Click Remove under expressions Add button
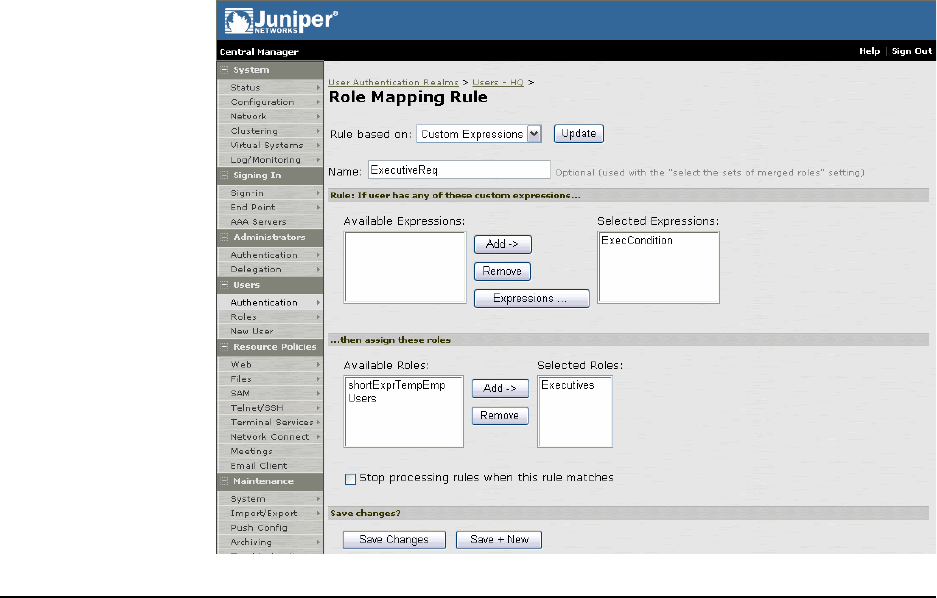This screenshot has width=937, height=598. (x=503, y=272)
